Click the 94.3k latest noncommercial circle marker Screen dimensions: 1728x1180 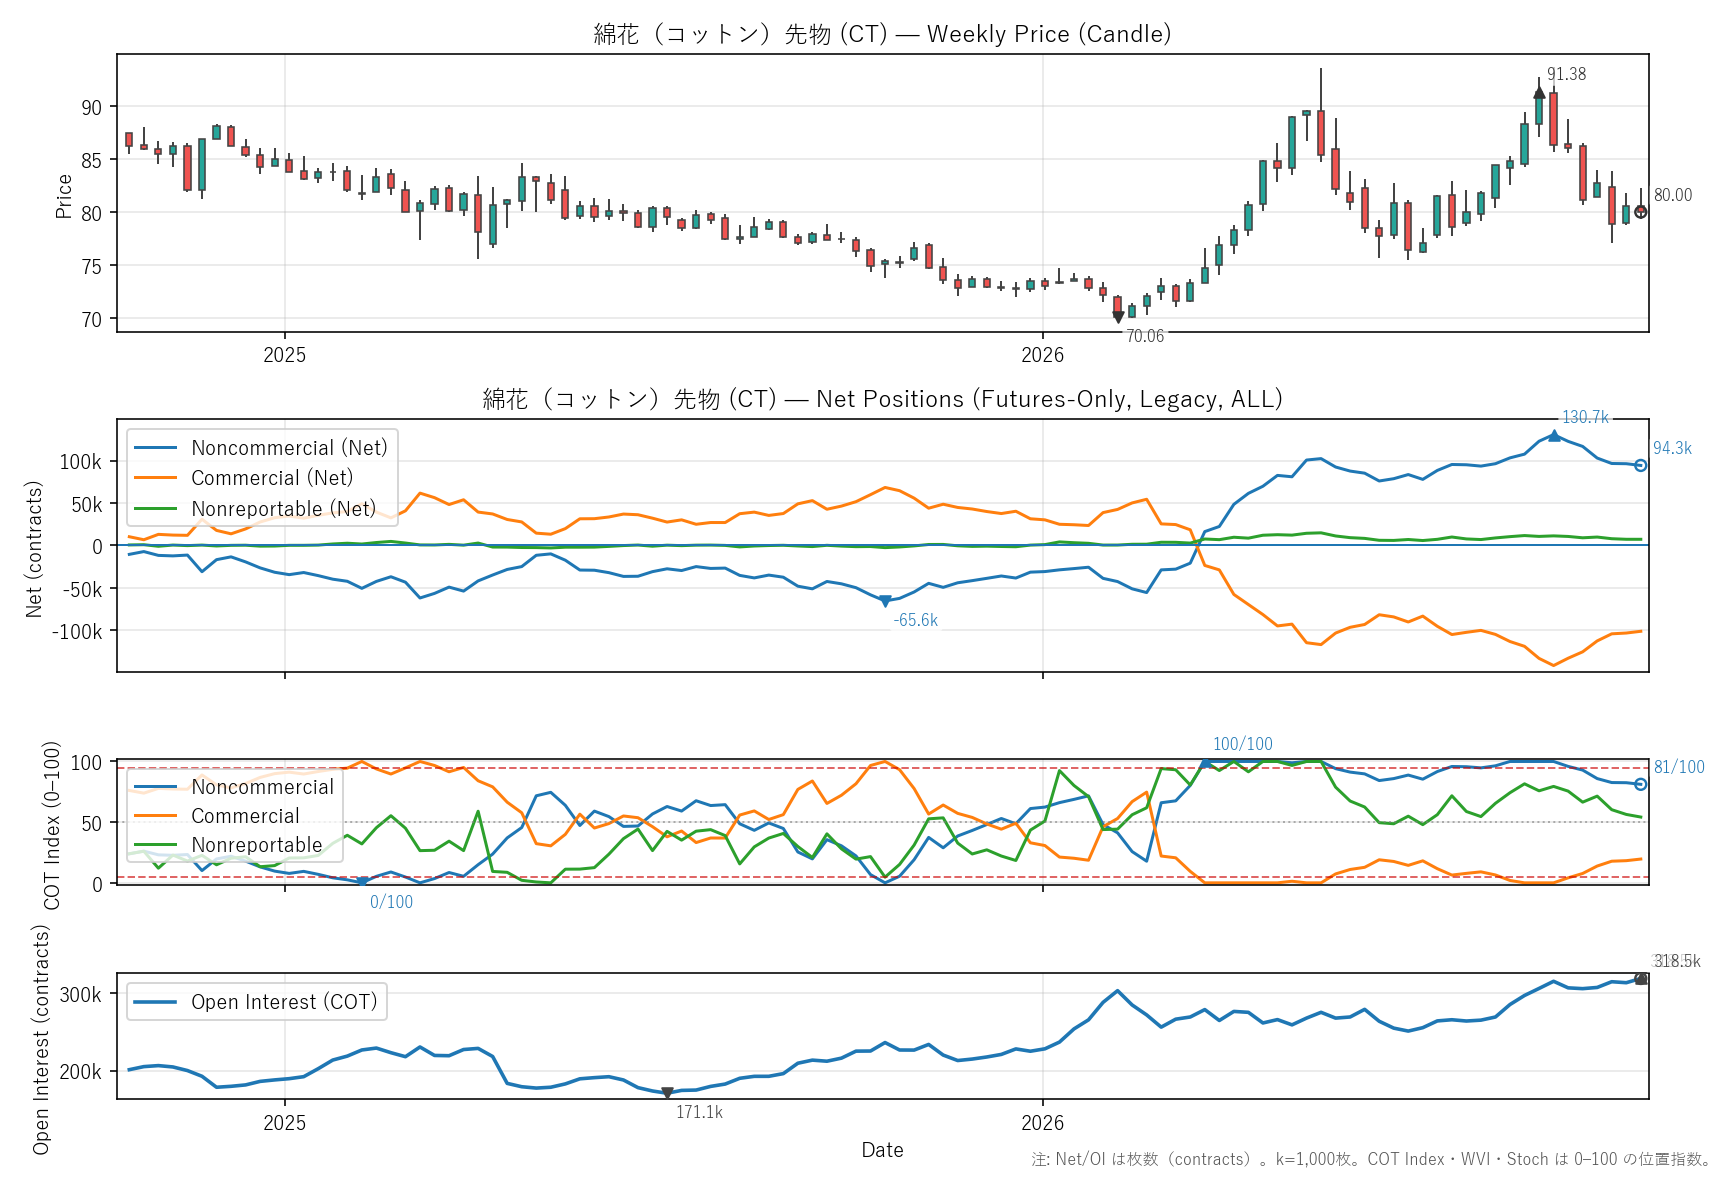click(1640, 465)
